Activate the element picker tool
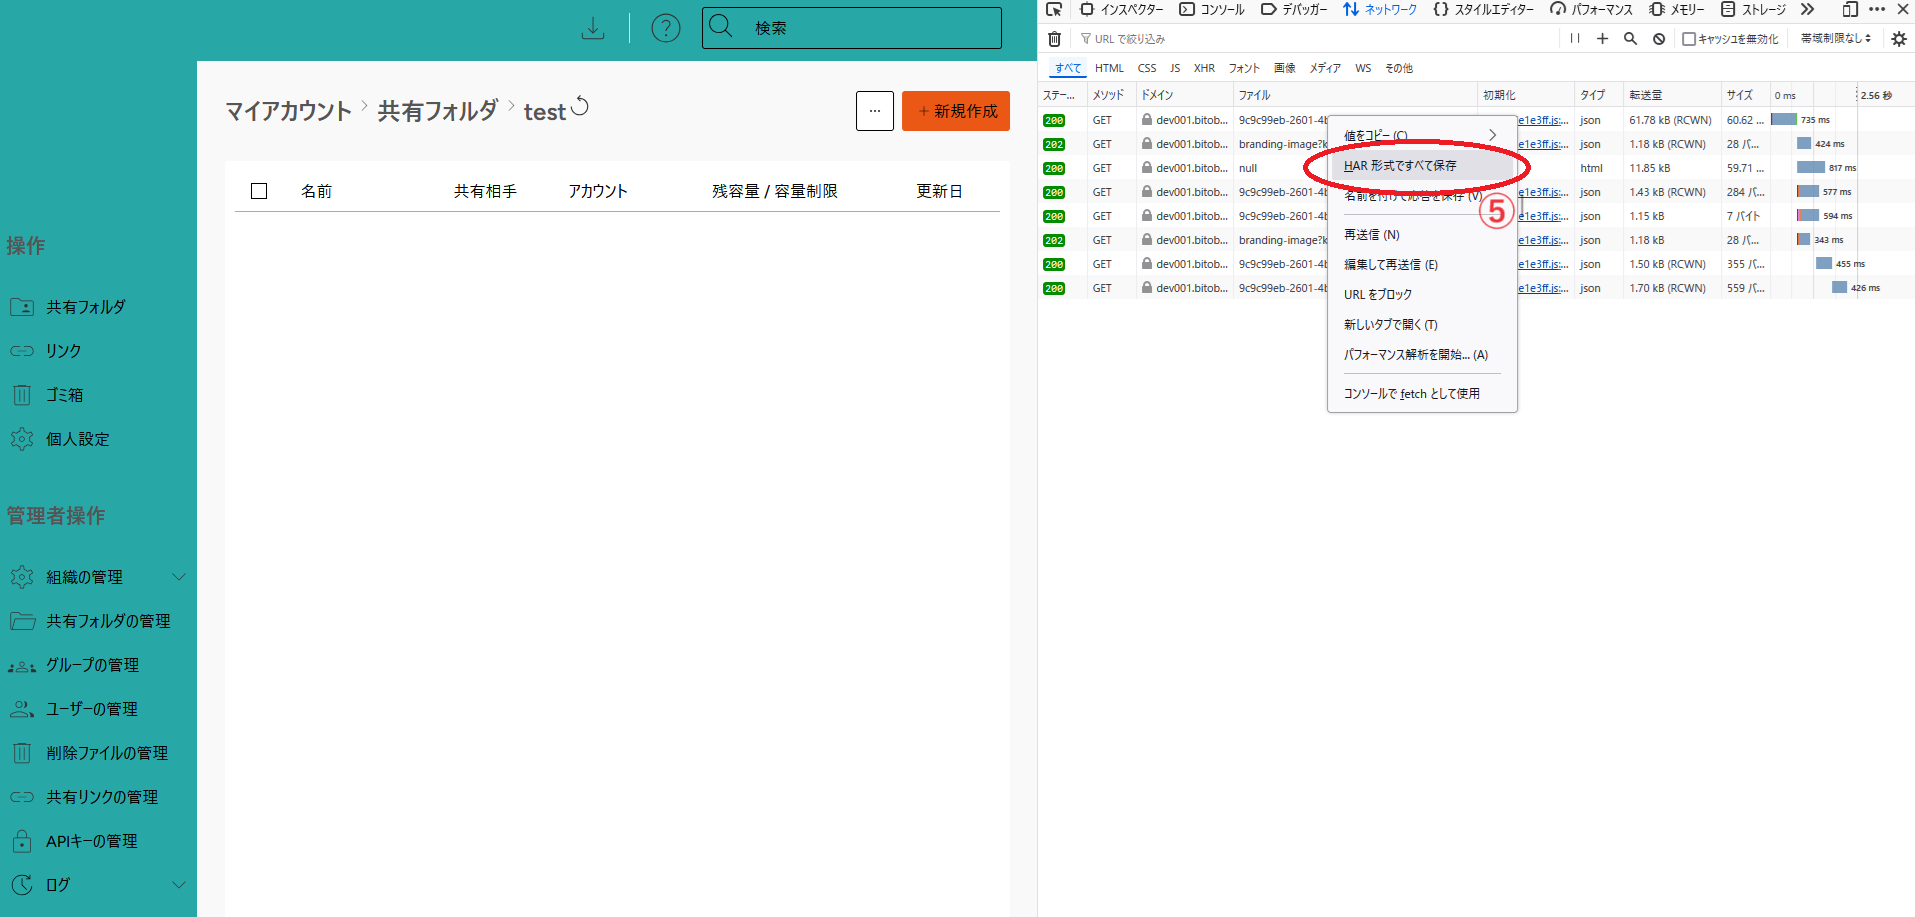Image resolution: width=1915 pixels, height=917 pixels. [x=1054, y=10]
